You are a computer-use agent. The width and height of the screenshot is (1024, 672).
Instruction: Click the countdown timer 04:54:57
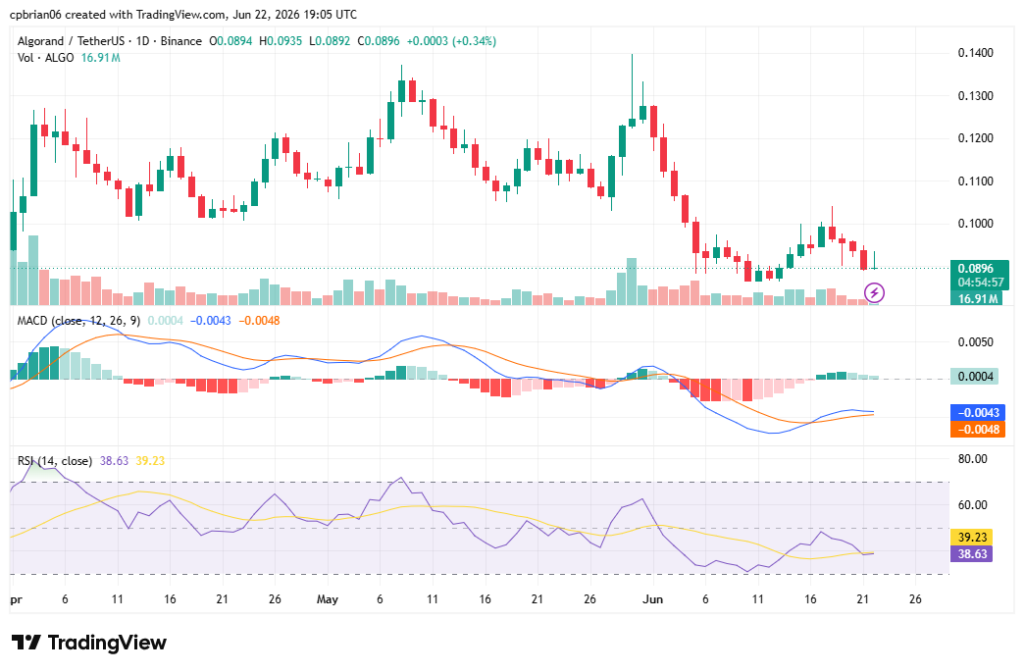click(x=980, y=283)
